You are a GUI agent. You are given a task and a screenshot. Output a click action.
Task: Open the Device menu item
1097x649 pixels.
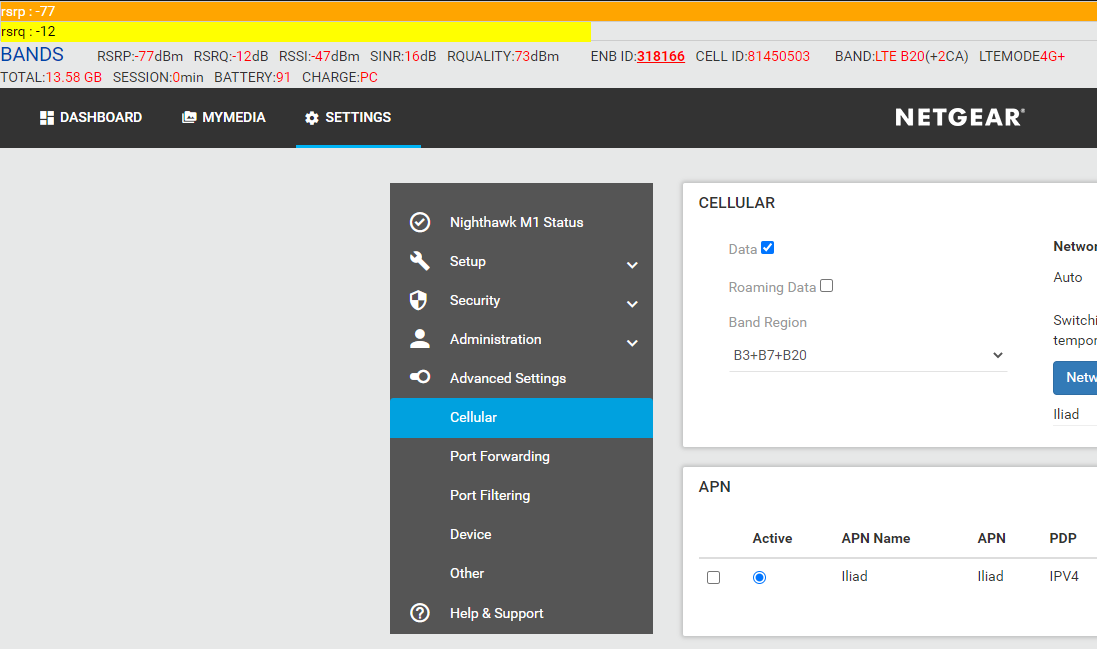coord(521,535)
